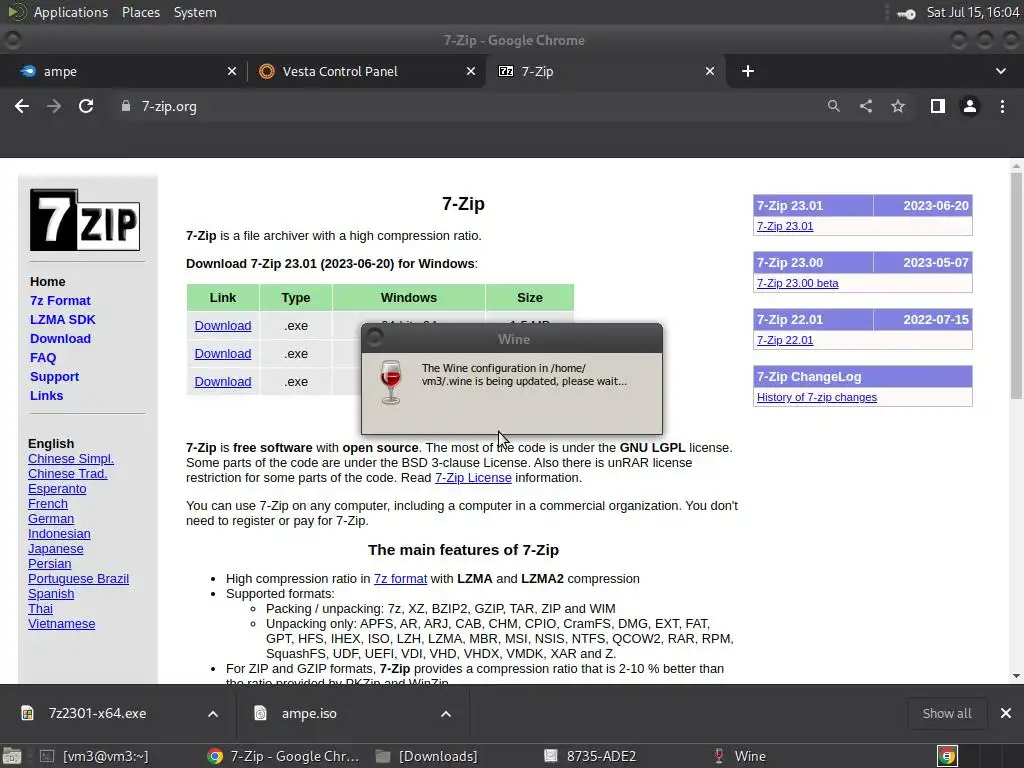This screenshot has width=1024, height=768.
Task: Open the Applications menu
Action: point(71,12)
